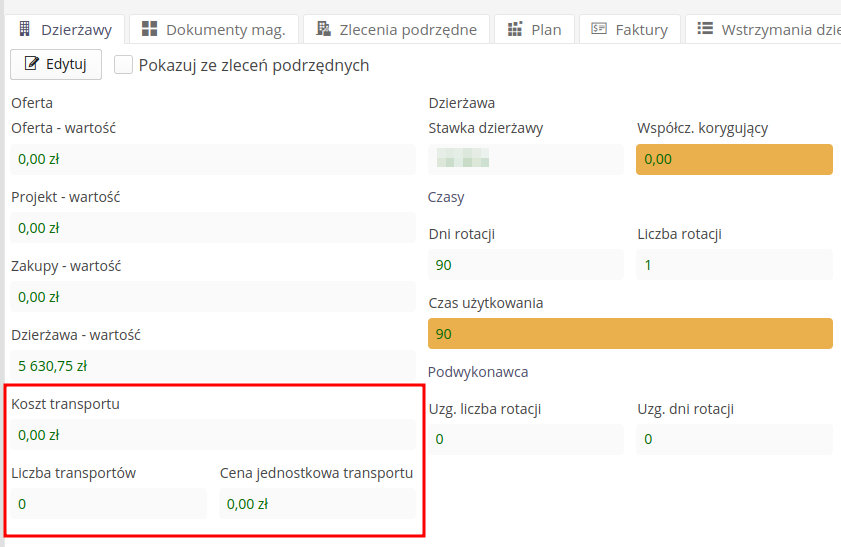Click the Współcz. korygujący orange field
The image size is (841, 547).
click(734, 159)
